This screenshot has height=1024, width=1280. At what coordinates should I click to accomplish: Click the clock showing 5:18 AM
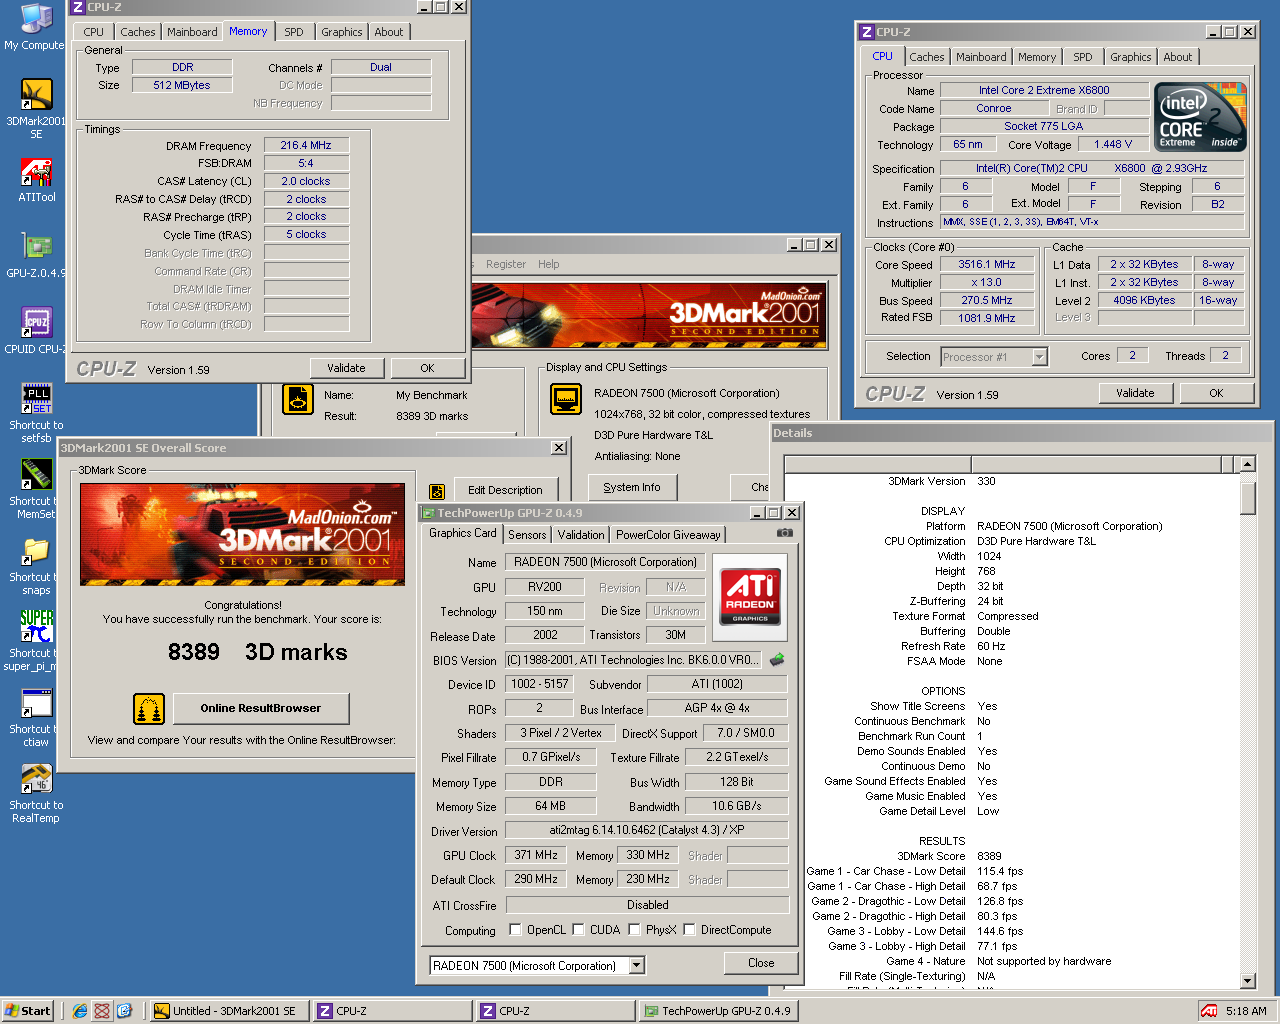[x=1246, y=1011]
